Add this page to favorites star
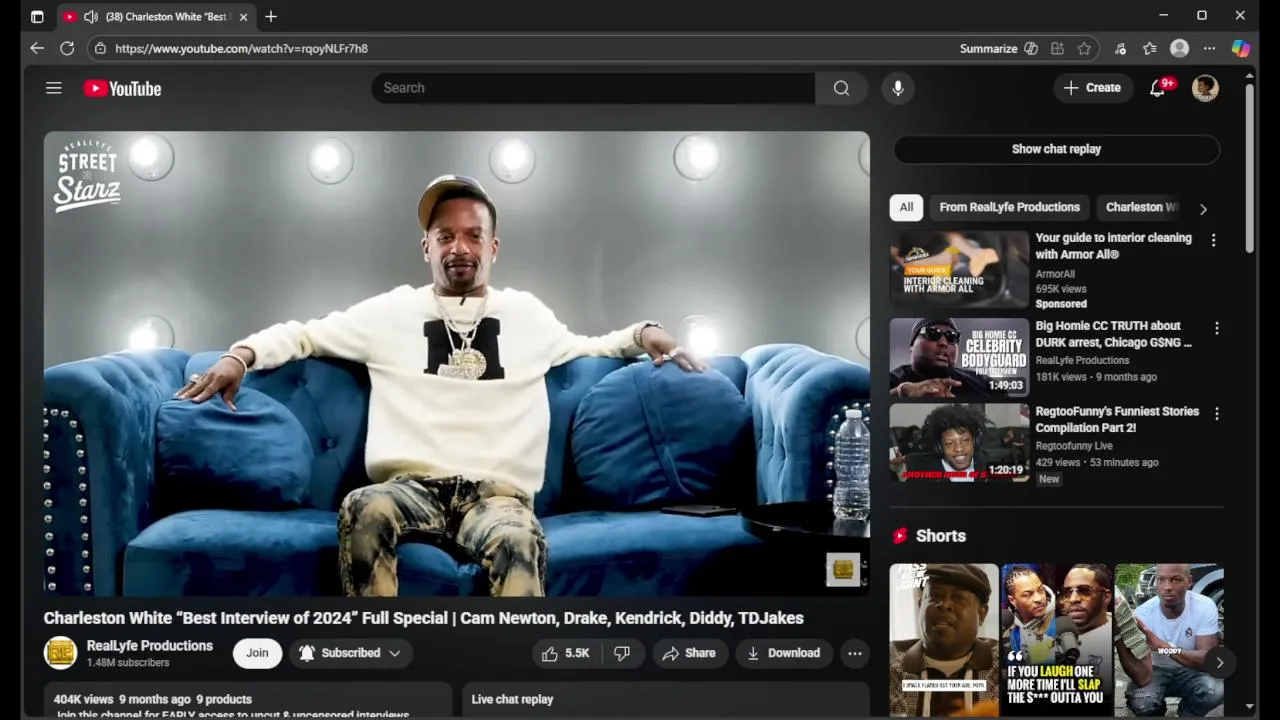1280x720 pixels. tap(1084, 48)
